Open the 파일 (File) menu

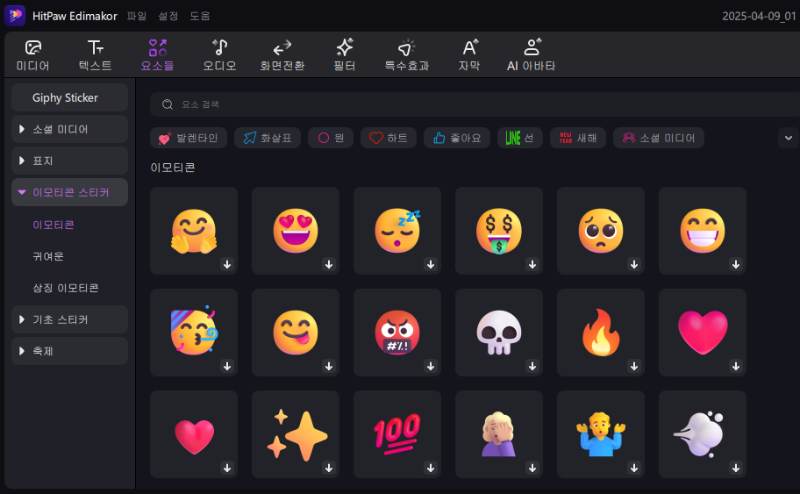(x=137, y=16)
